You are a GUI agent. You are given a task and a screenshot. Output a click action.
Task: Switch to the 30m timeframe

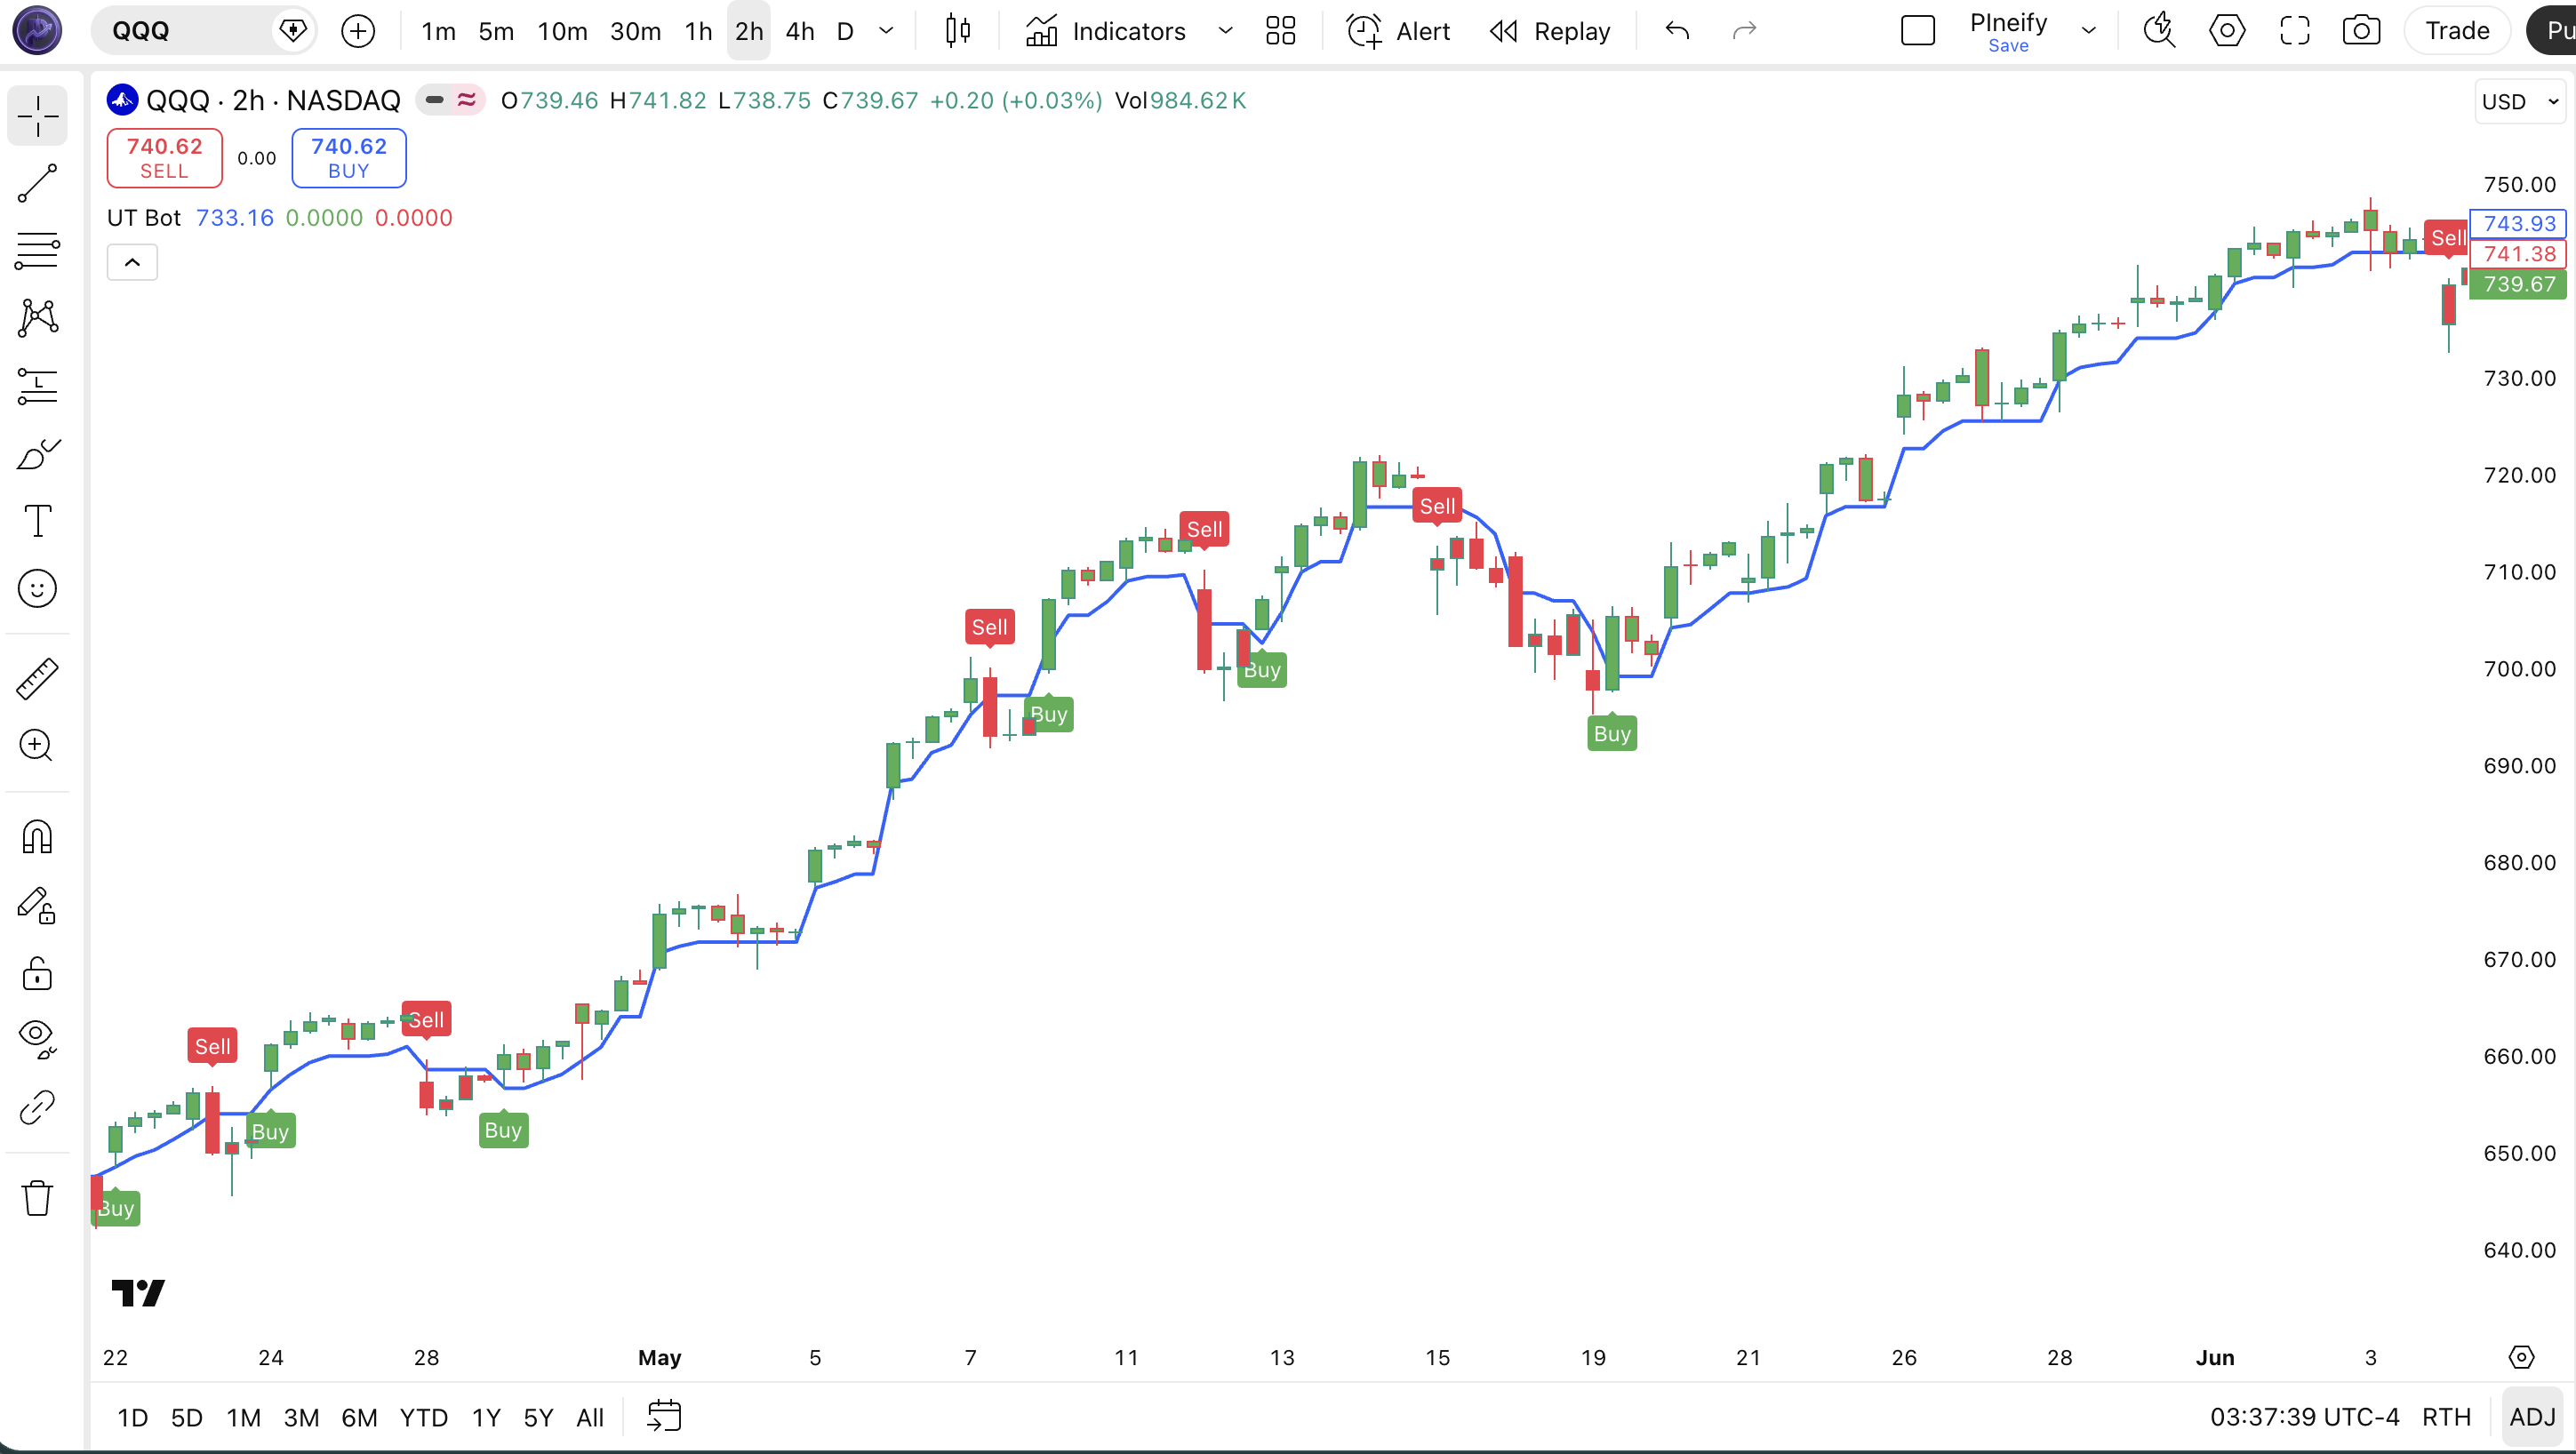coord(635,31)
